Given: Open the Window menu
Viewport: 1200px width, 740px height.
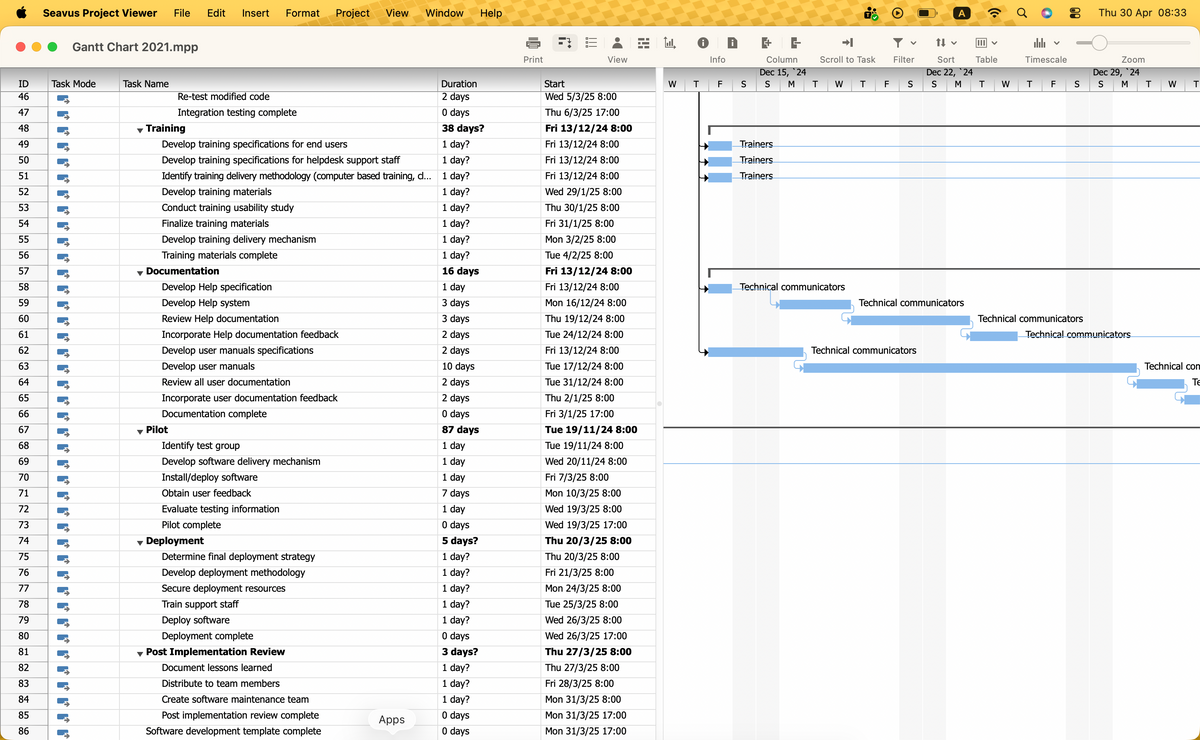Looking at the screenshot, I should 445,13.
